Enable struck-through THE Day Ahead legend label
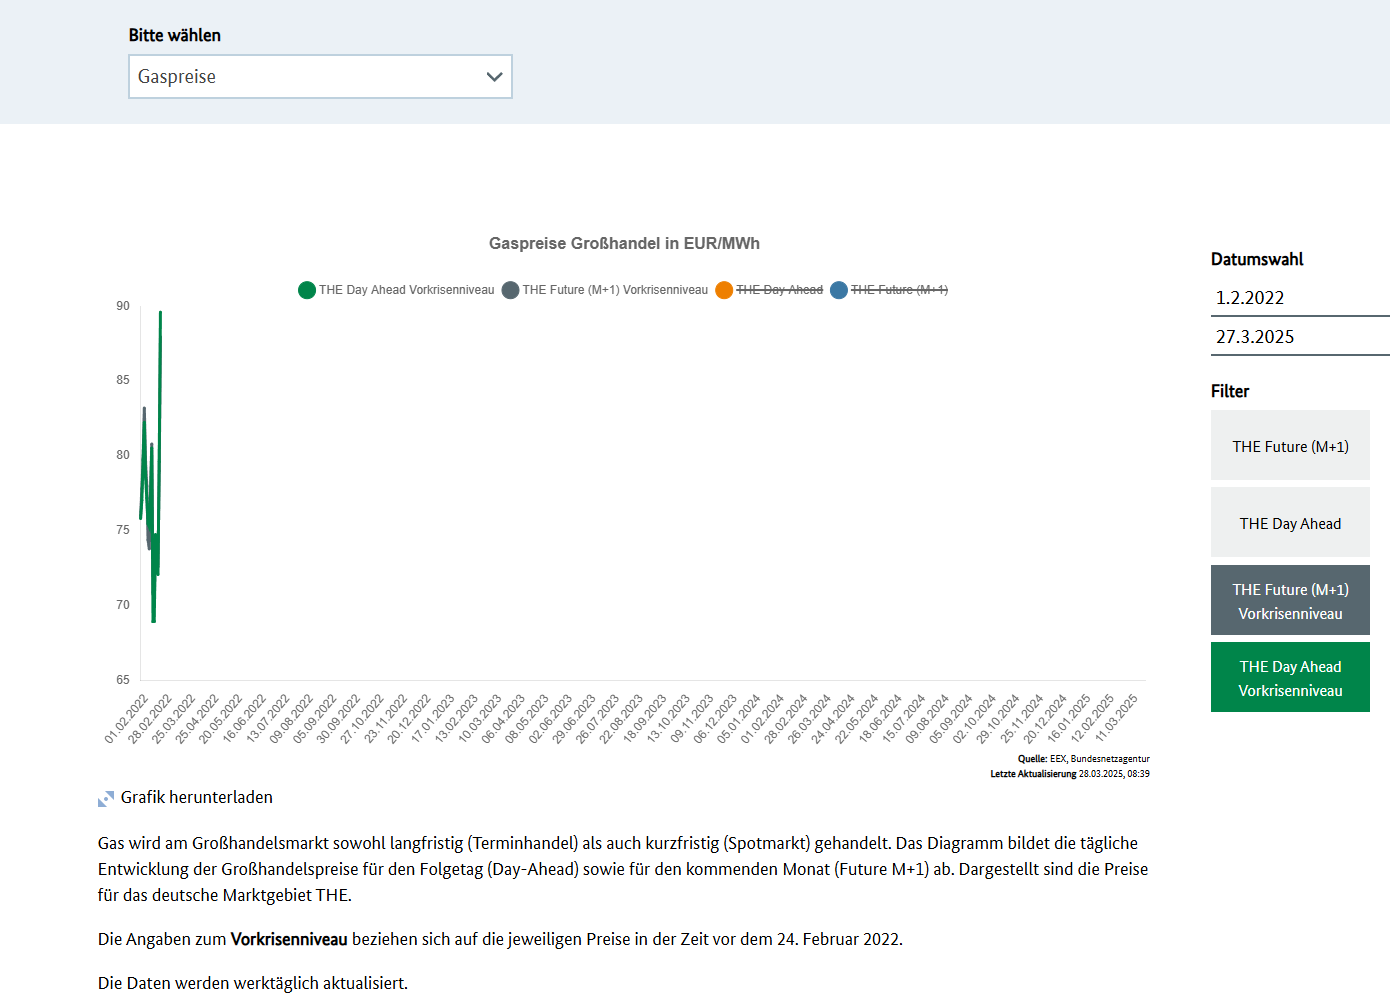 779,290
